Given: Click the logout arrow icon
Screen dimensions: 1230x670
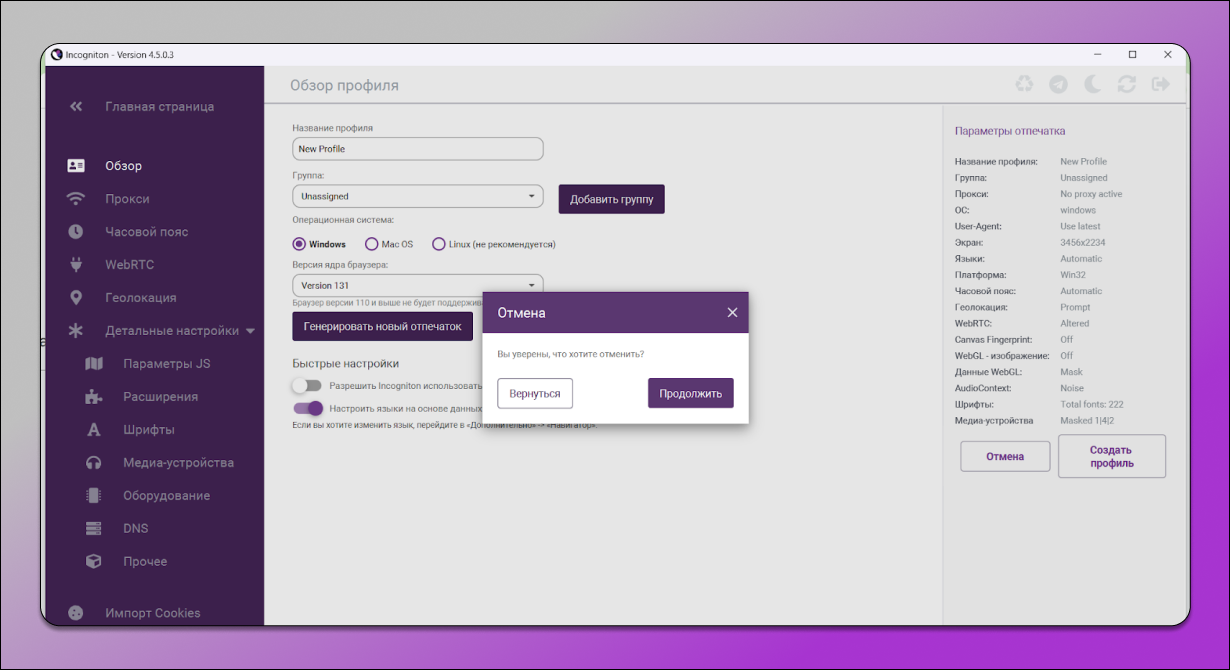Looking at the screenshot, I should pyautogui.click(x=1161, y=85).
